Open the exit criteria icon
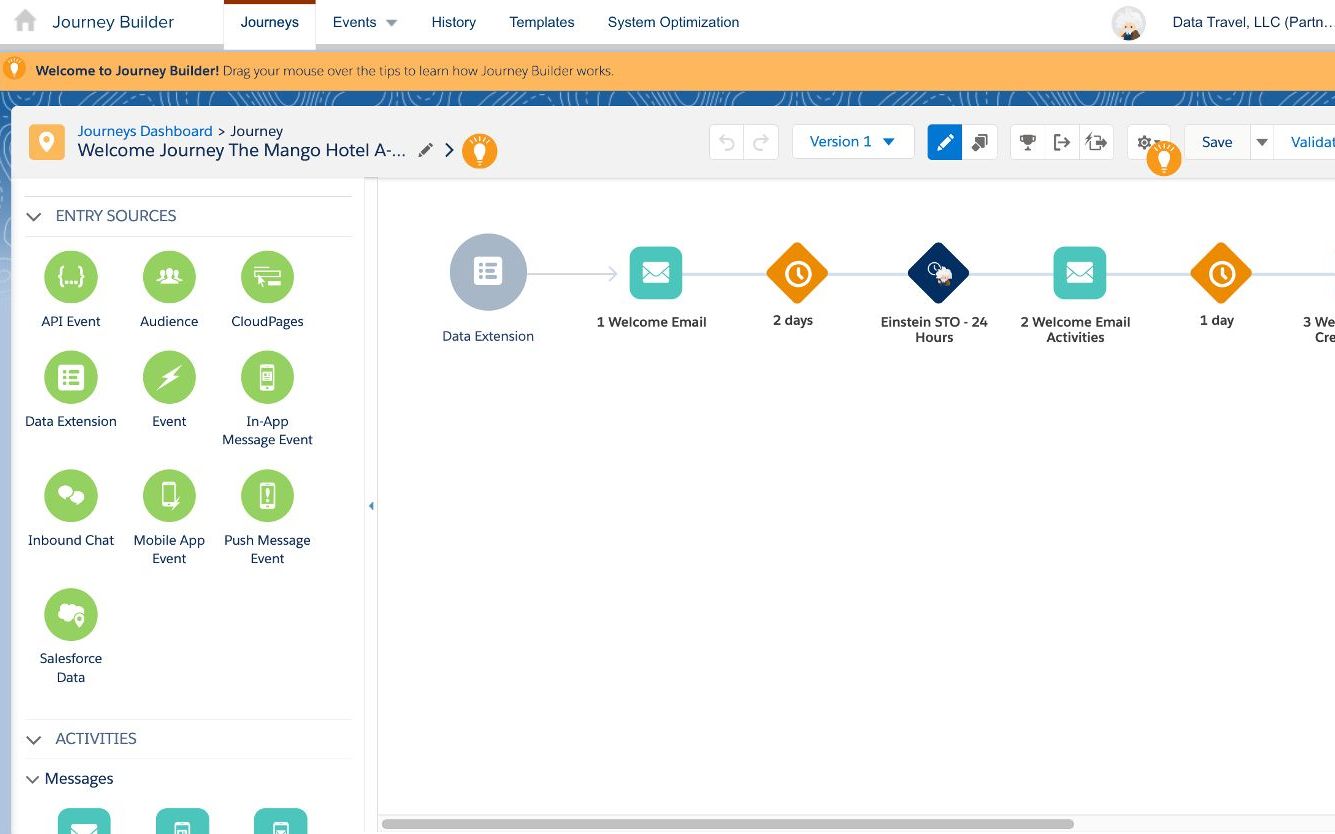 pos(1062,142)
